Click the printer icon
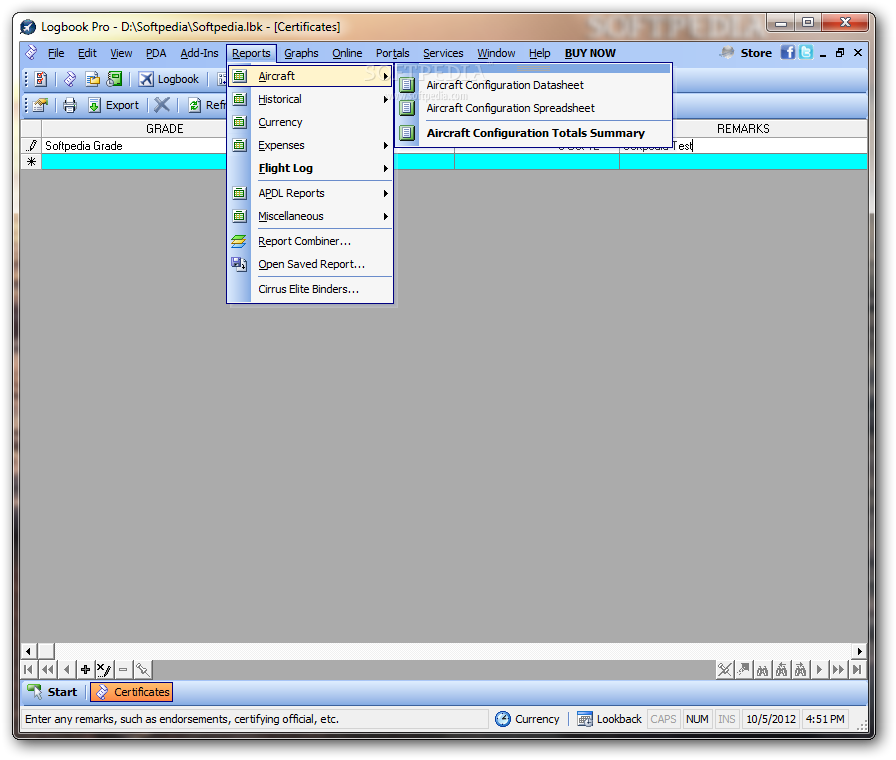This screenshot has width=896, height=760. coord(70,105)
